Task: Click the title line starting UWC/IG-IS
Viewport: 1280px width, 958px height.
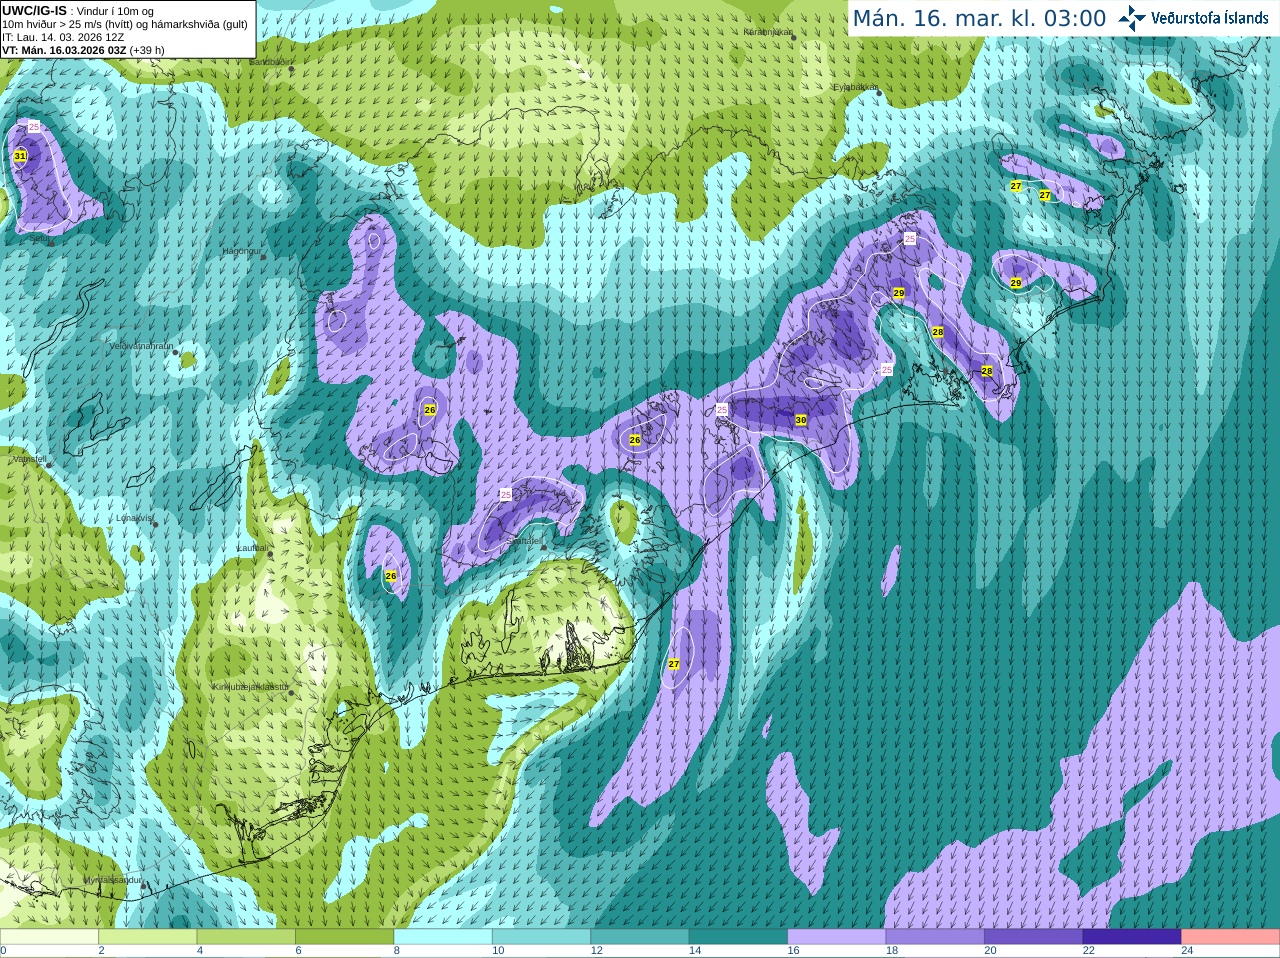Action: (x=78, y=11)
